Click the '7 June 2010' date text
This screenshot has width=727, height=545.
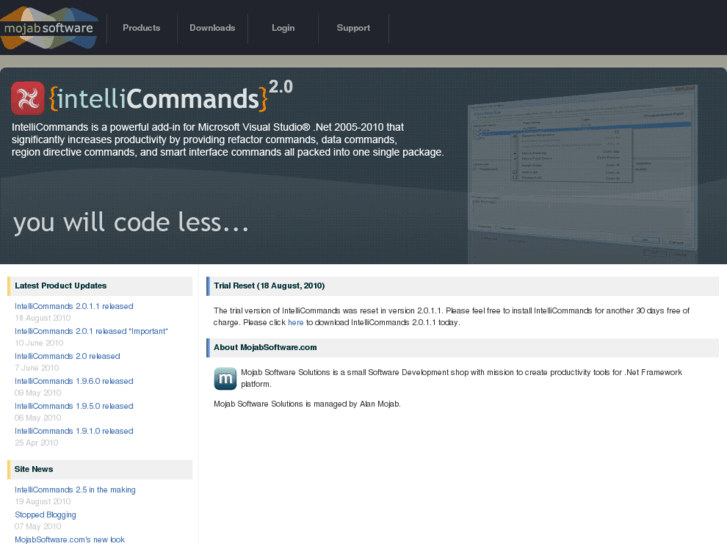(x=37, y=368)
